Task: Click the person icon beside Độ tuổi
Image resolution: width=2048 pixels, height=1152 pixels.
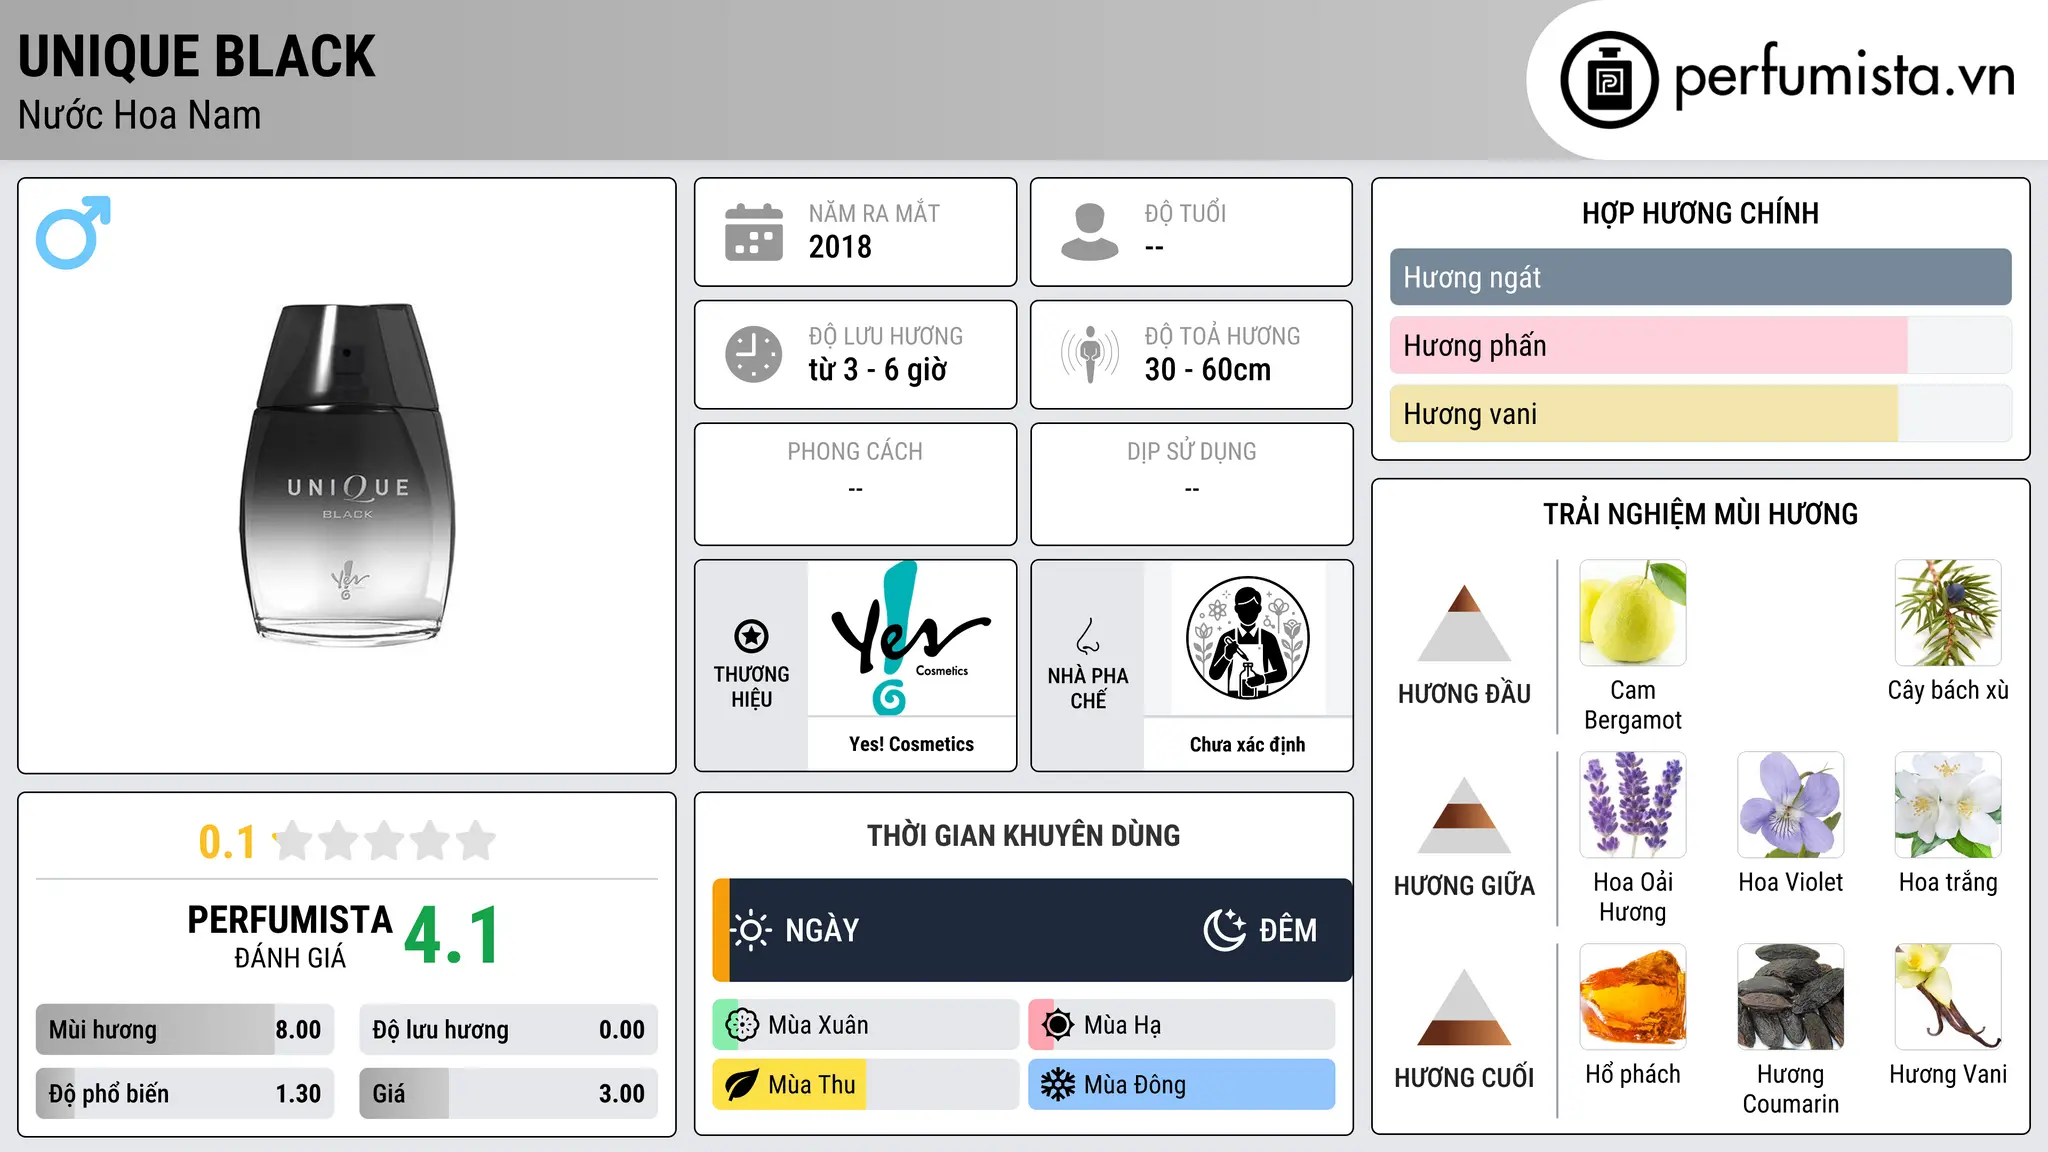Action: click(1090, 232)
